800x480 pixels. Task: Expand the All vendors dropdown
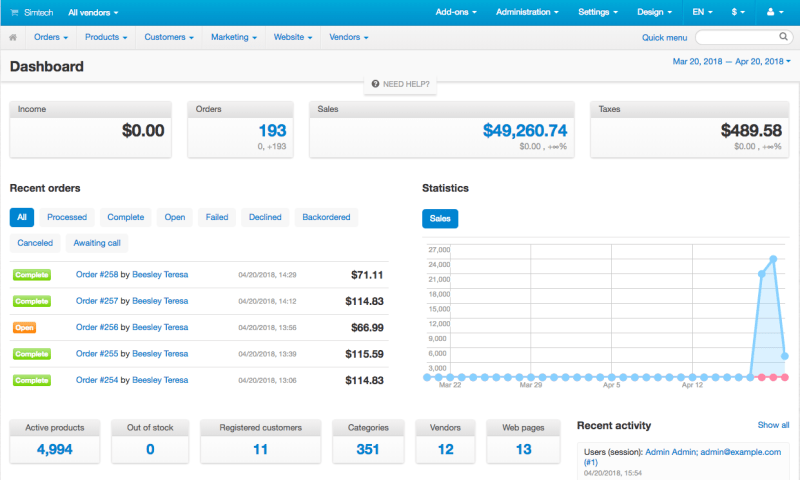point(93,12)
